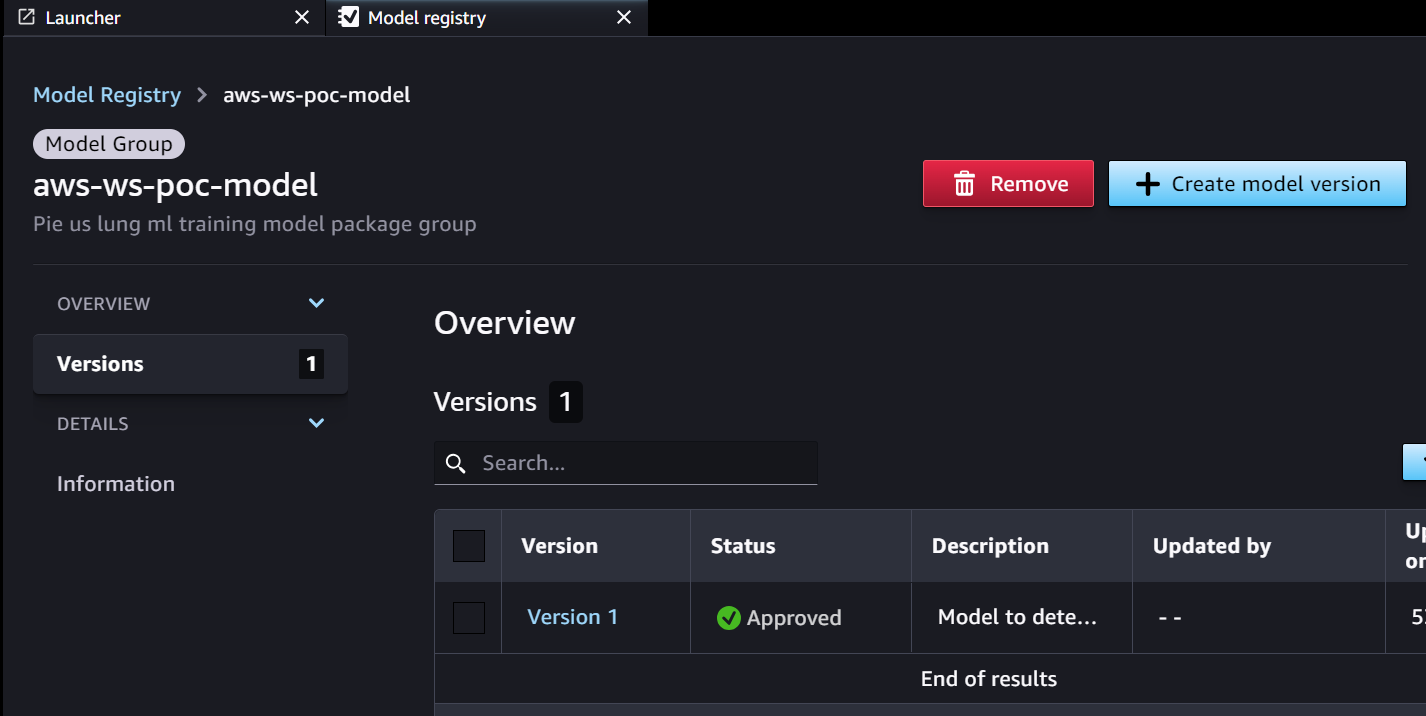Click Create model version button
The image size is (1426, 716).
click(x=1257, y=184)
